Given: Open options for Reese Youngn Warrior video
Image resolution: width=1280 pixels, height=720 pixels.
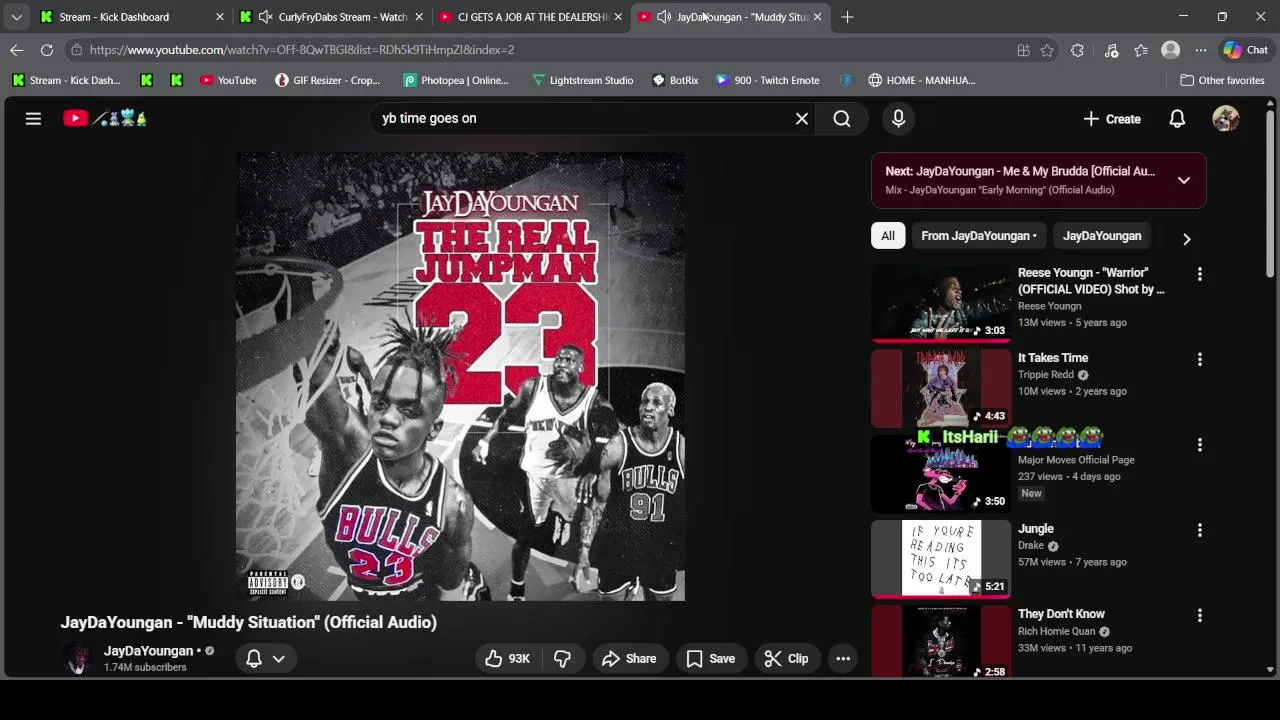Looking at the screenshot, I should [x=1199, y=273].
